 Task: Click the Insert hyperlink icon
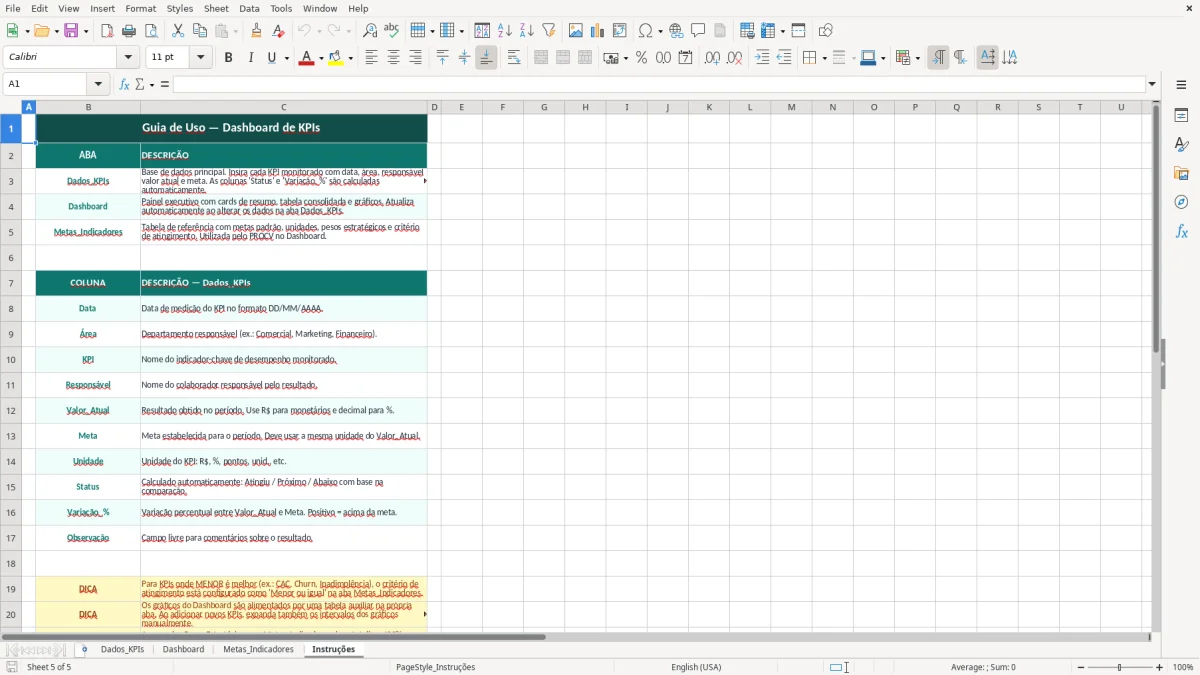[676, 31]
